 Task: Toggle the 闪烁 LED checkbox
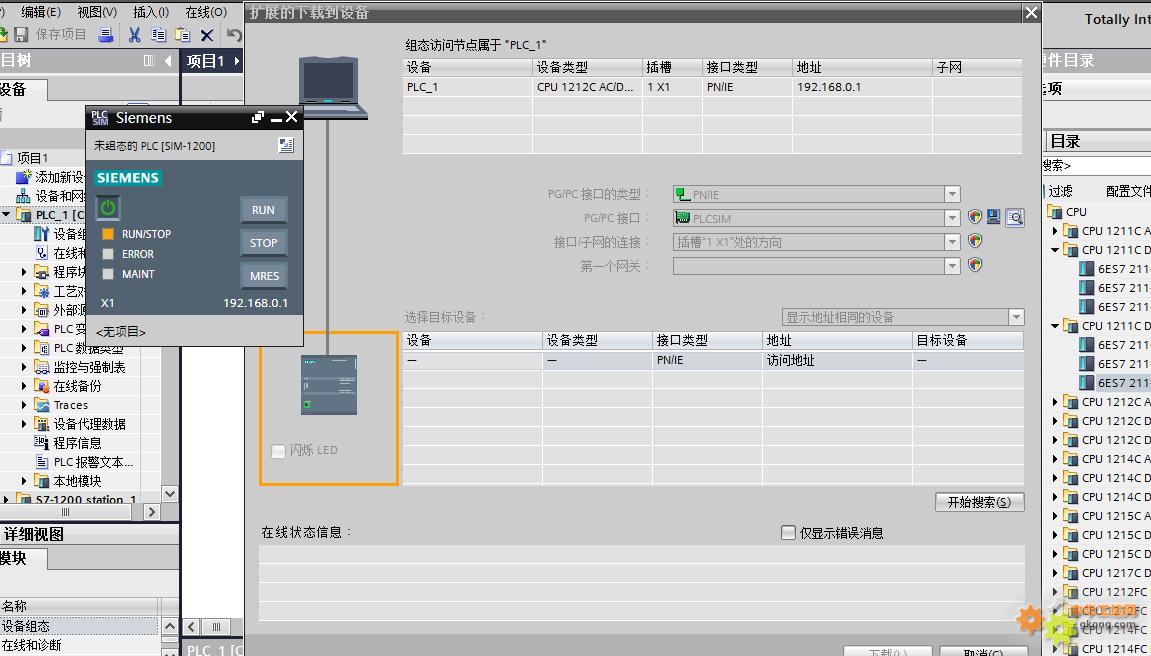279,451
